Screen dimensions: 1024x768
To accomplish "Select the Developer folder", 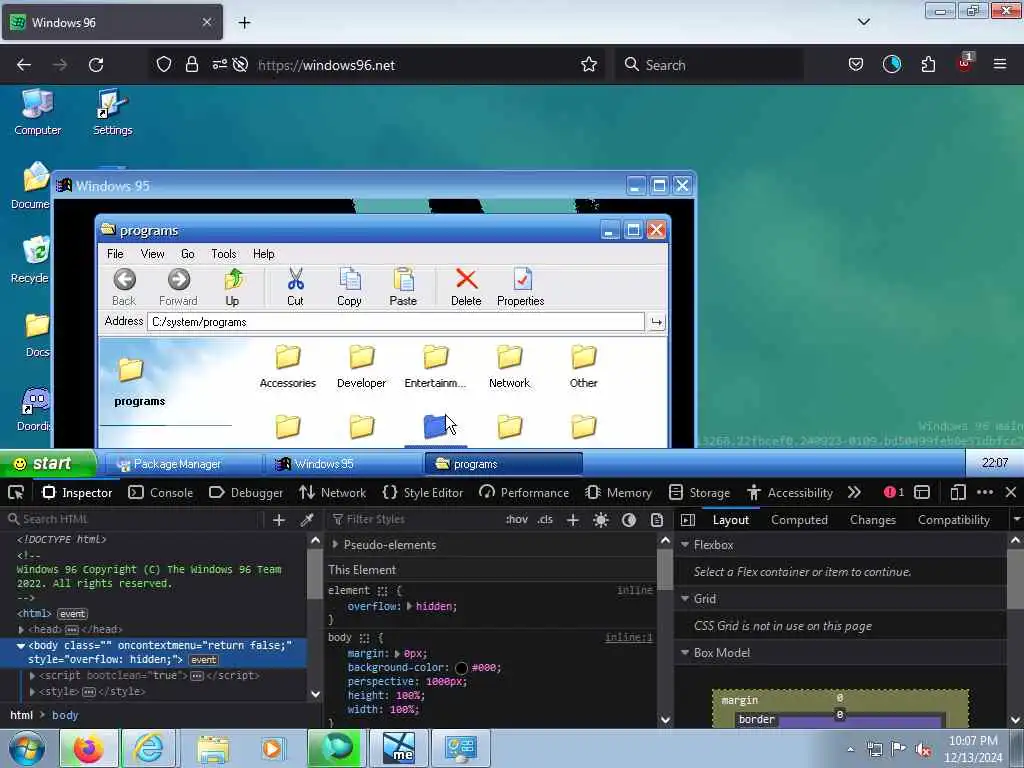I will pyautogui.click(x=362, y=366).
